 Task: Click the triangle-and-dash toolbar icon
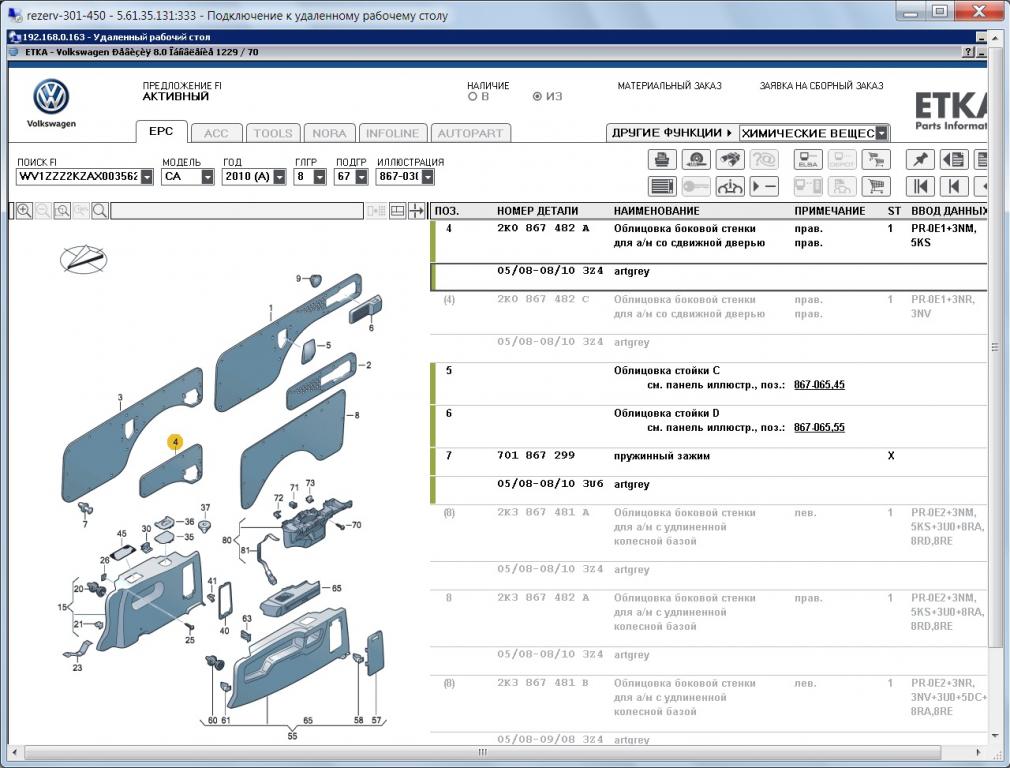(x=764, y=186)
